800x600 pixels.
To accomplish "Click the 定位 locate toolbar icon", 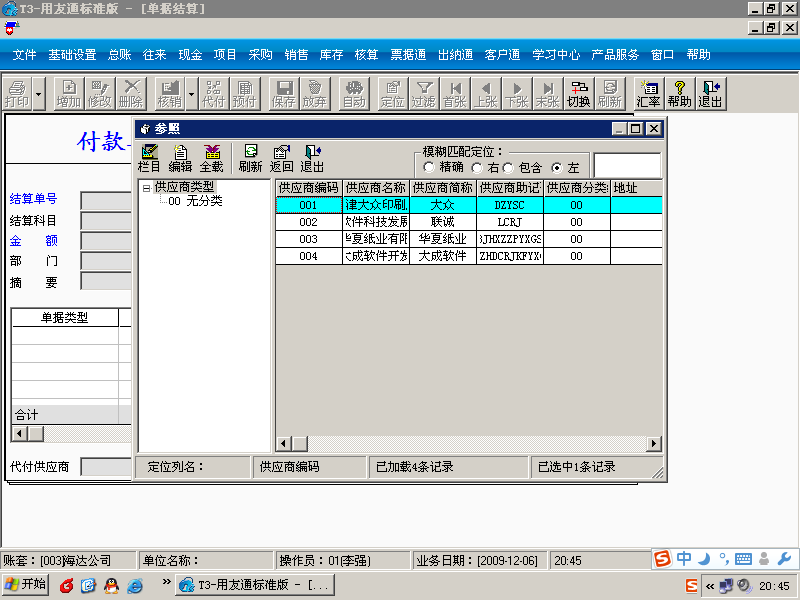I will 393,94.
